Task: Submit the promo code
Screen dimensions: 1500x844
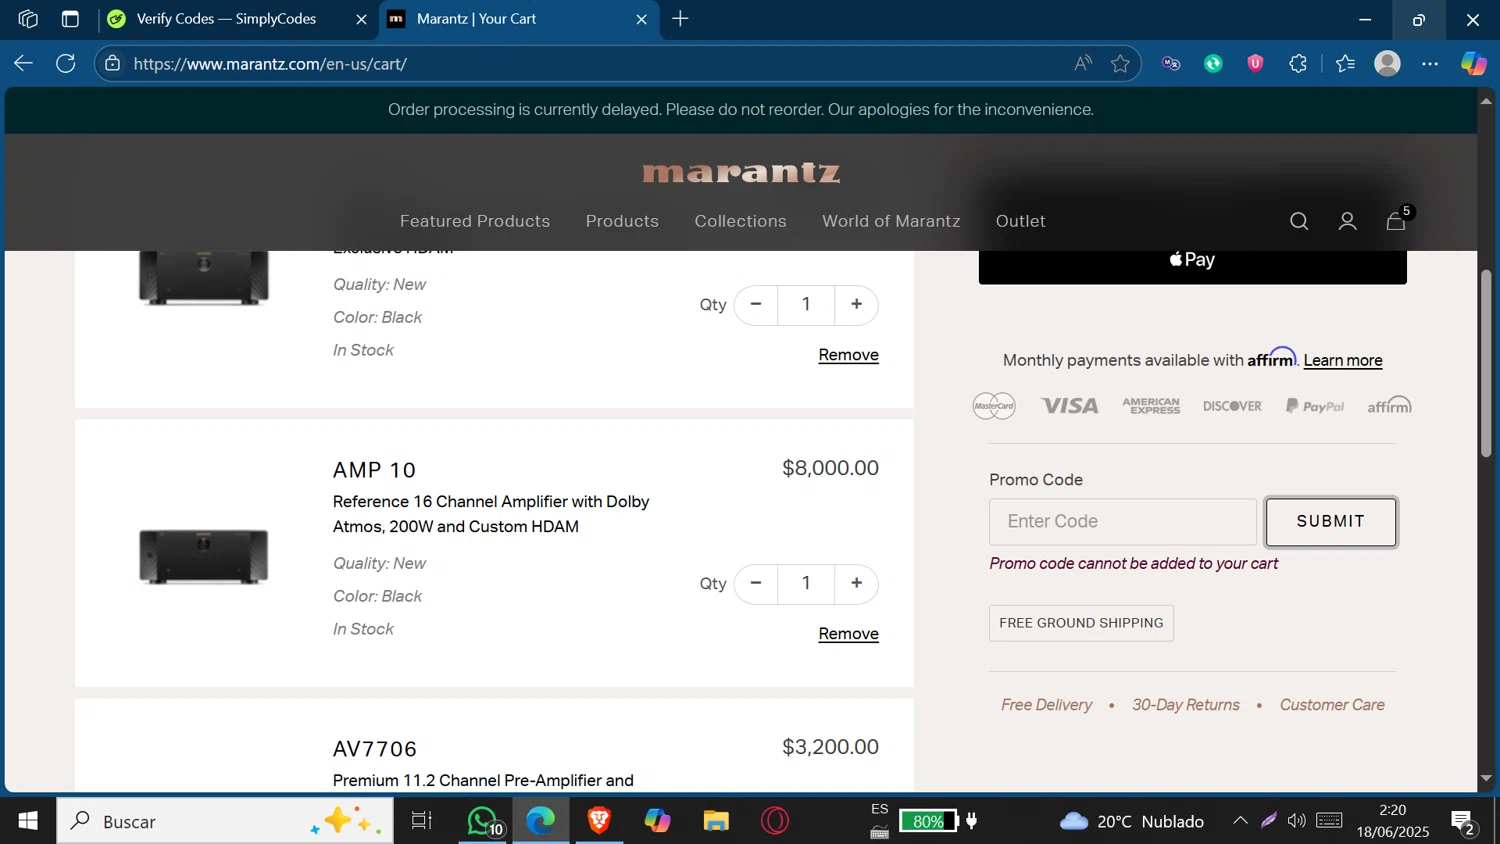Action: [1331, 522]
